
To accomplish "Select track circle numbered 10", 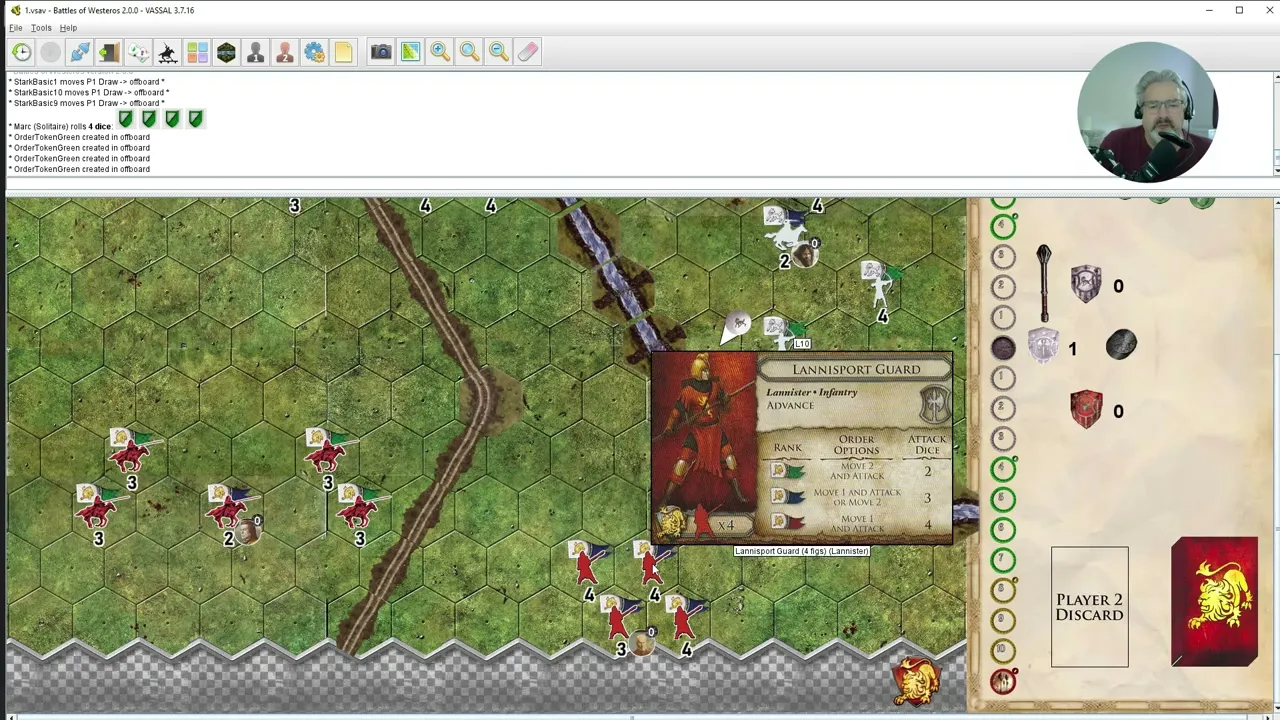I will click(1003, 651).
